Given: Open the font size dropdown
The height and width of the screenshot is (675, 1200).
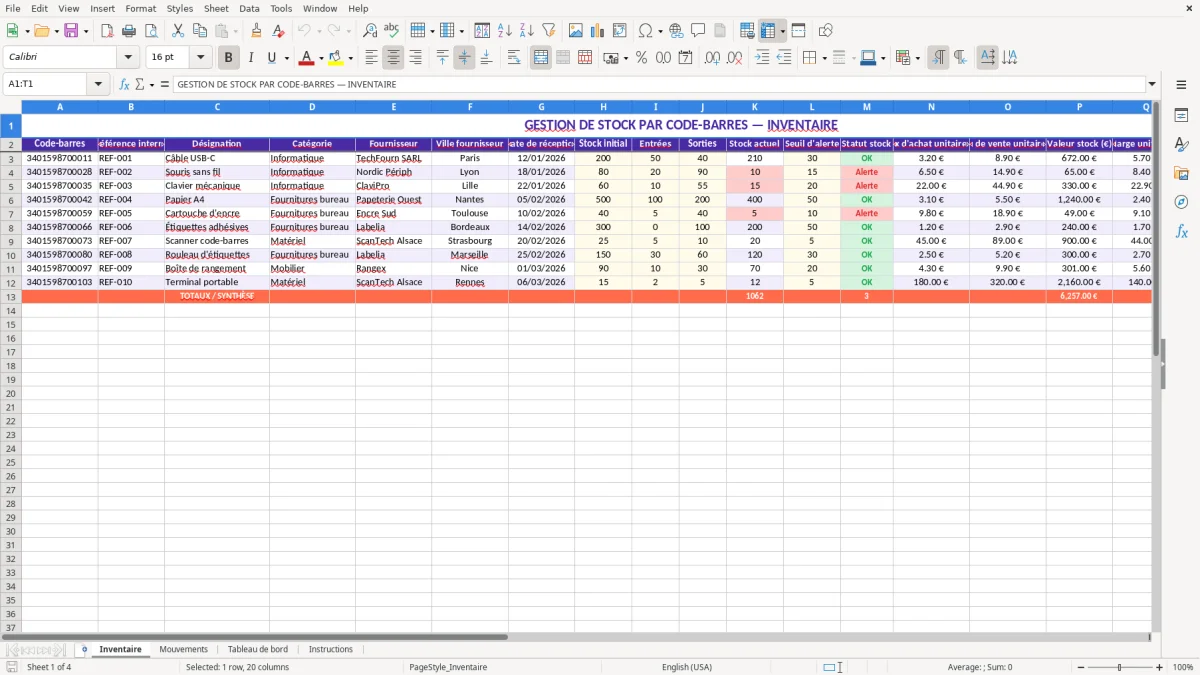Looking at the screenshot, I should tap(200, 58).
